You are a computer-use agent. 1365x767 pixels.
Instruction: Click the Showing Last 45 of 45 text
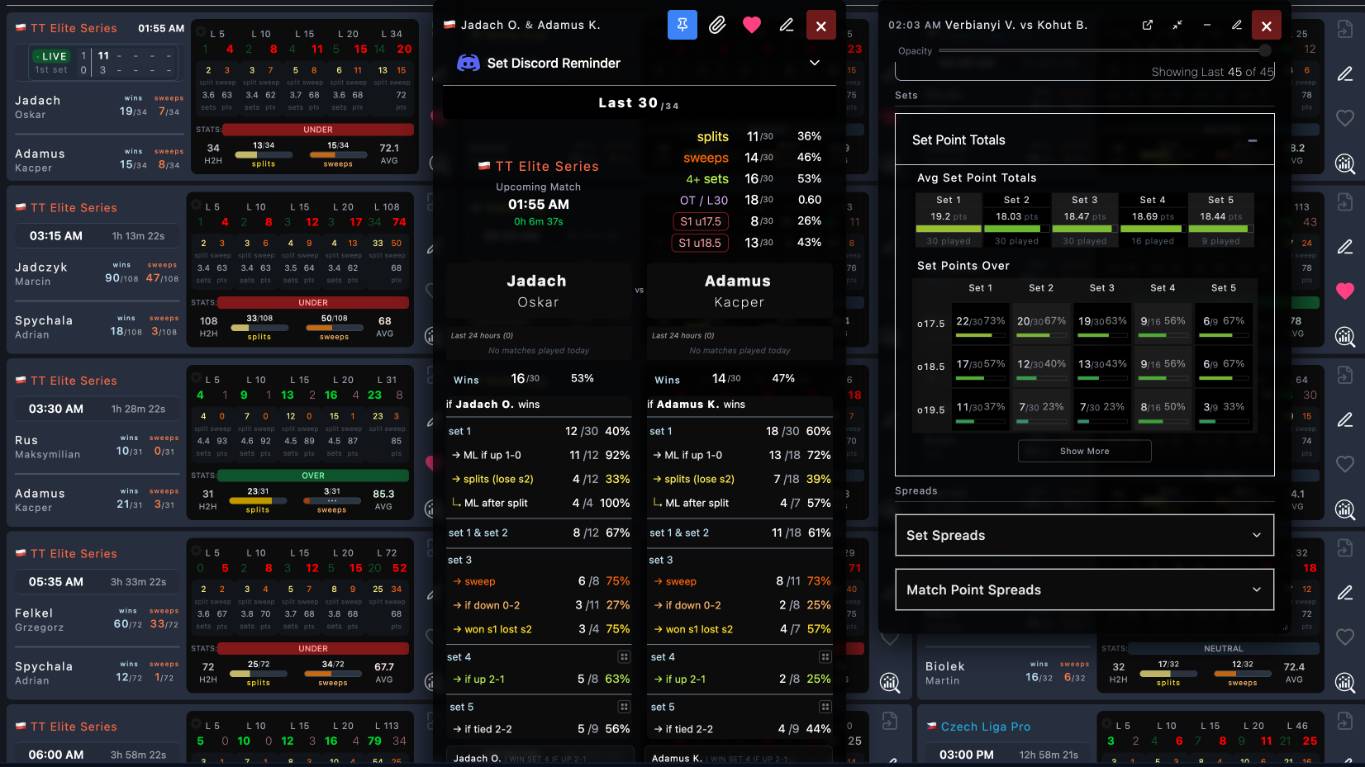pyautogui.click(x=1213, y=72)
